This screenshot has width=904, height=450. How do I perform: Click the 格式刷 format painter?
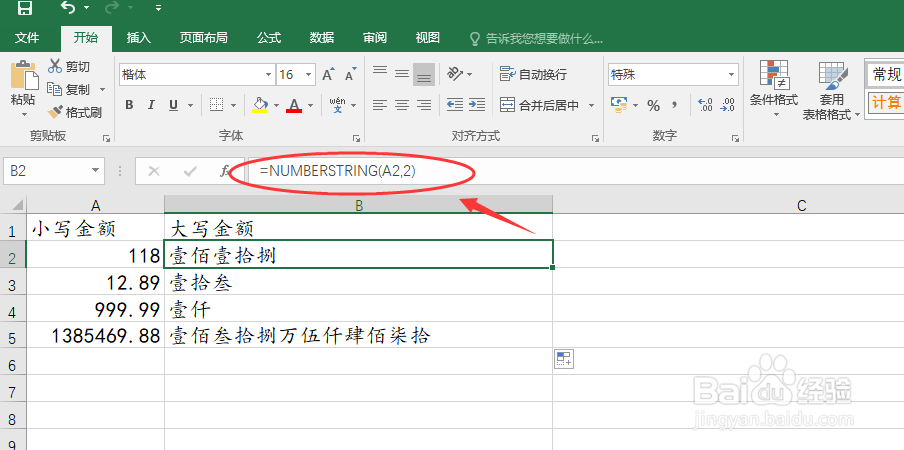pyautogui.click(x=74, y=112)
